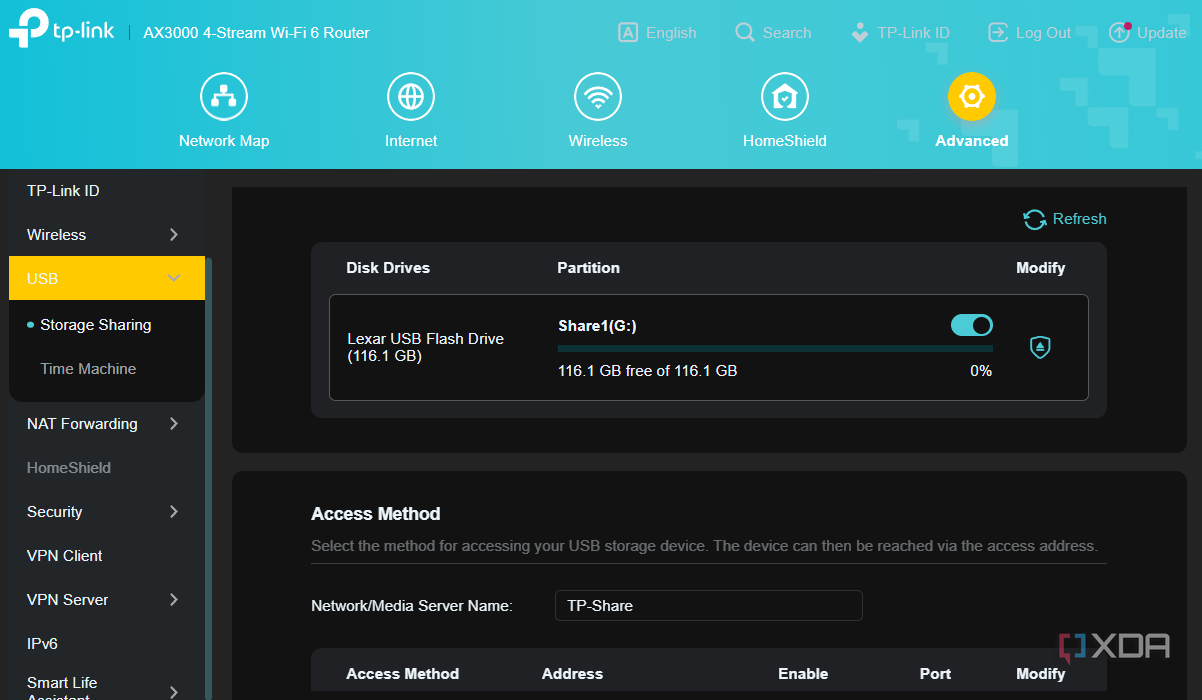Viewport: 1202px width, 700px height.
Task: Expand the Smart Life Assistant chevron
Action: point(174,691)
